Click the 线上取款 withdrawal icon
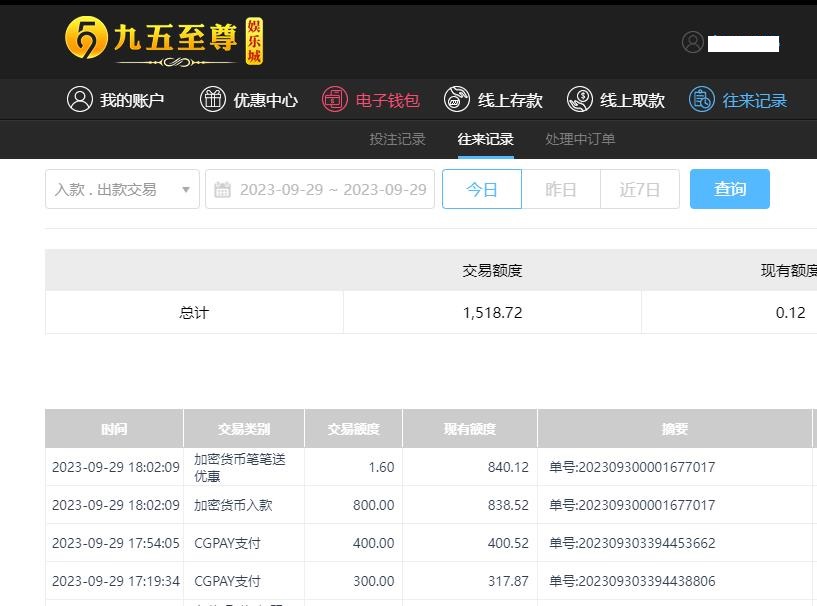Screen dimensions: 817x606 (580, 100)
